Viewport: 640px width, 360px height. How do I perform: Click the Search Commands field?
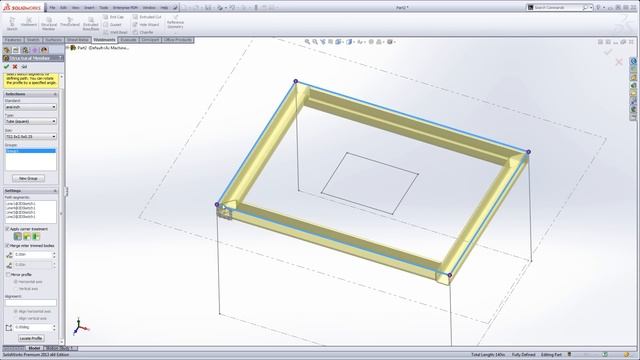click(560, 7)
